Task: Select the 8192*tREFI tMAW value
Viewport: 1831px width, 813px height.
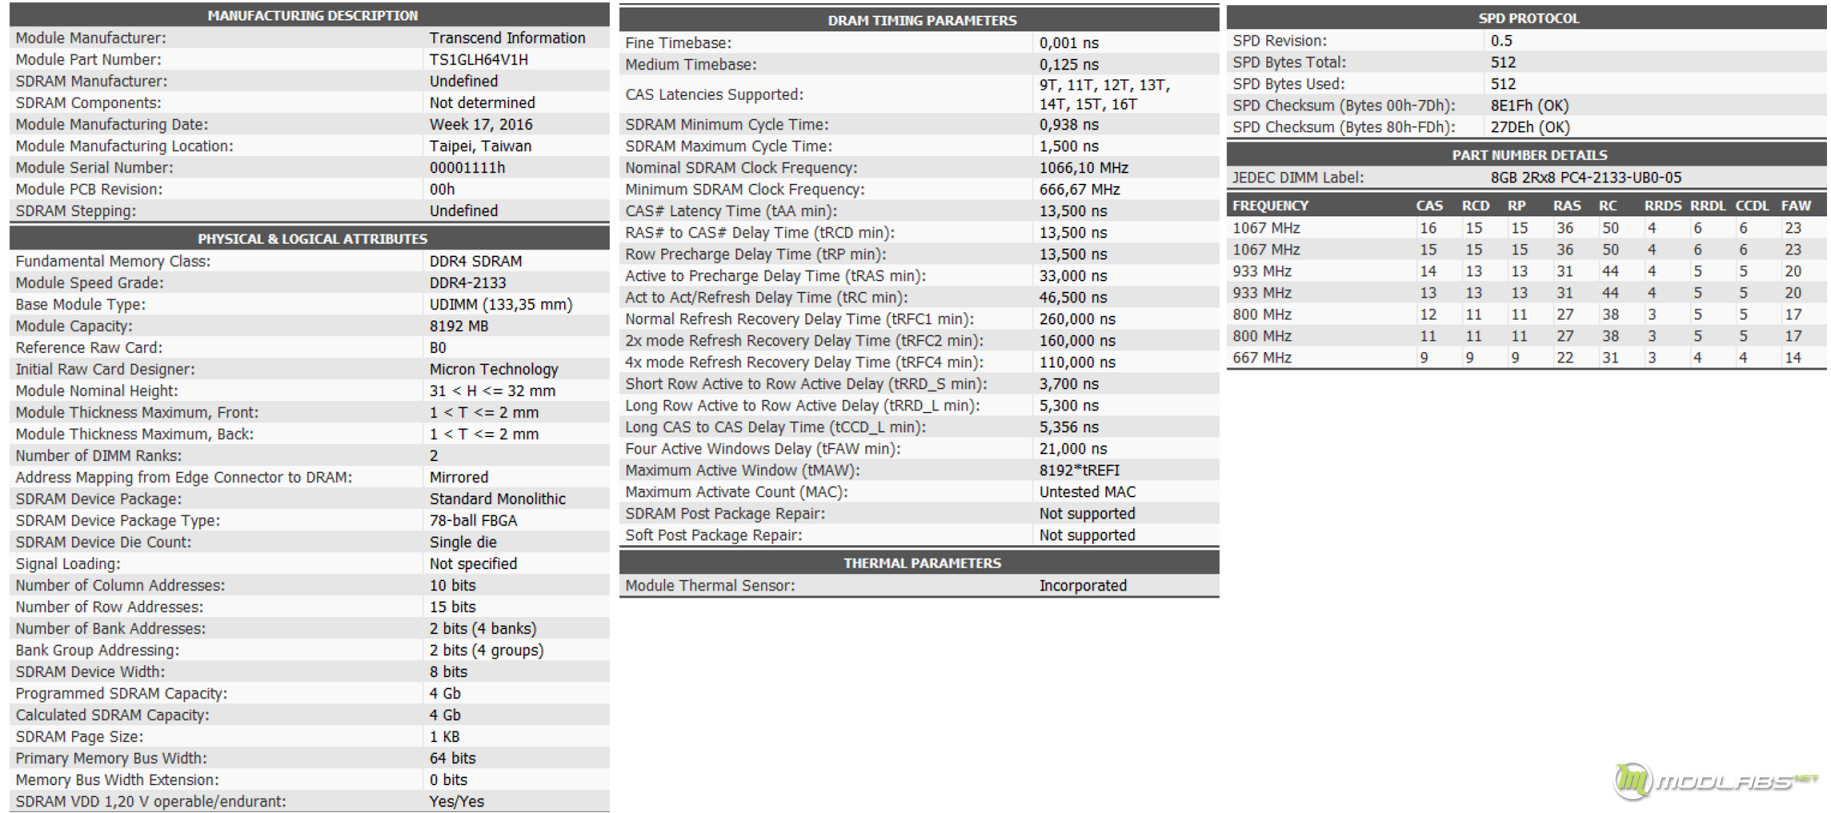Action: pos(1079,471)
